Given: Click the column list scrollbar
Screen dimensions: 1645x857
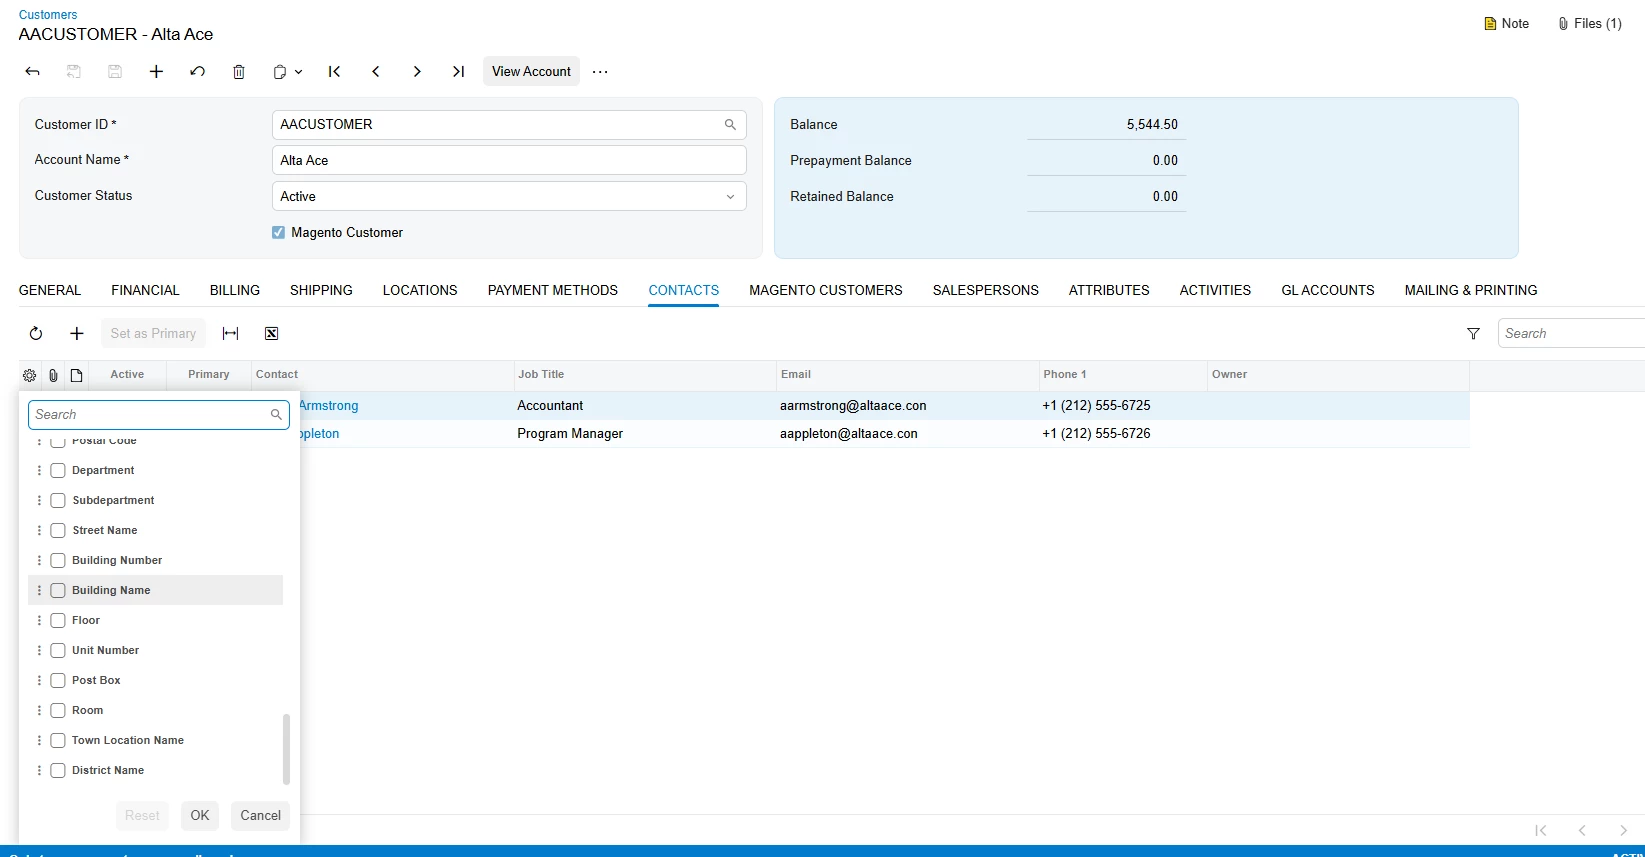Looking at the screenshot, I should pyautogui.click(x=286, y=749).
